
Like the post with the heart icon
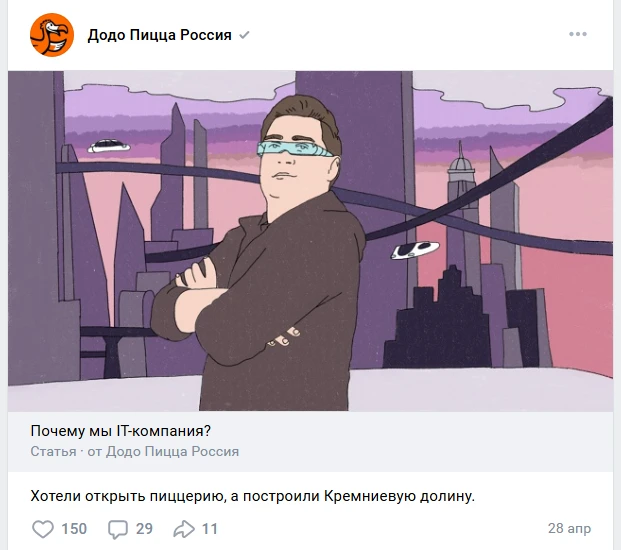[x=43, y=529]
